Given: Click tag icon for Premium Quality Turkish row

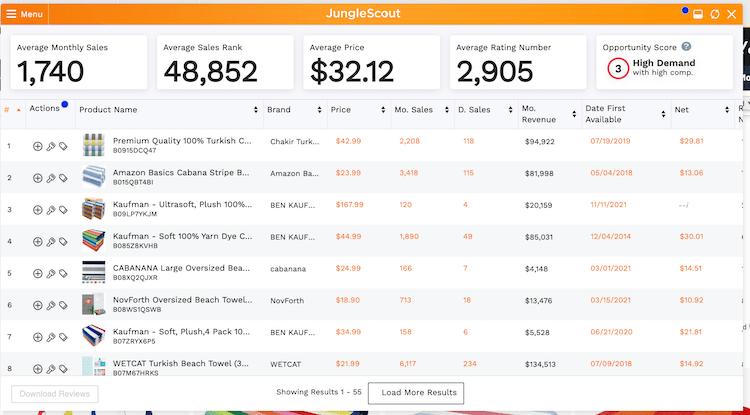Looking at the screenshot, I should pyautogui.click(x=63, y=146).
